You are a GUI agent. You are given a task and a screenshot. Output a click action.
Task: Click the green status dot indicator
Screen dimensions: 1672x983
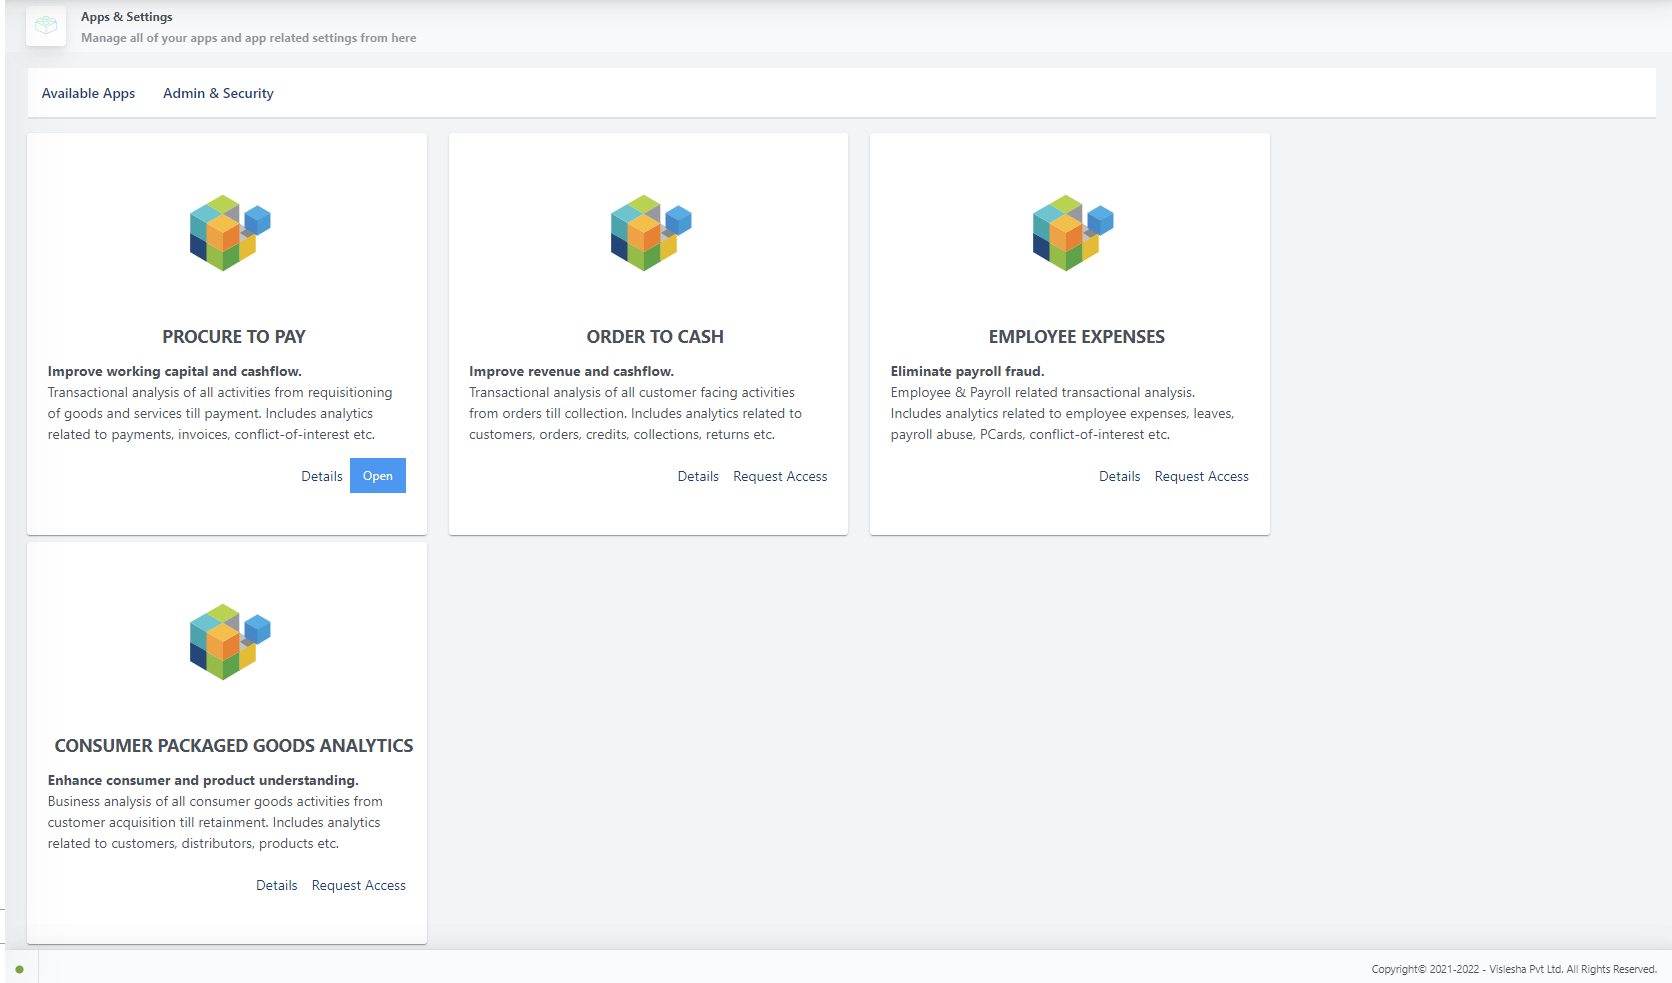click(x=19, y=969)
